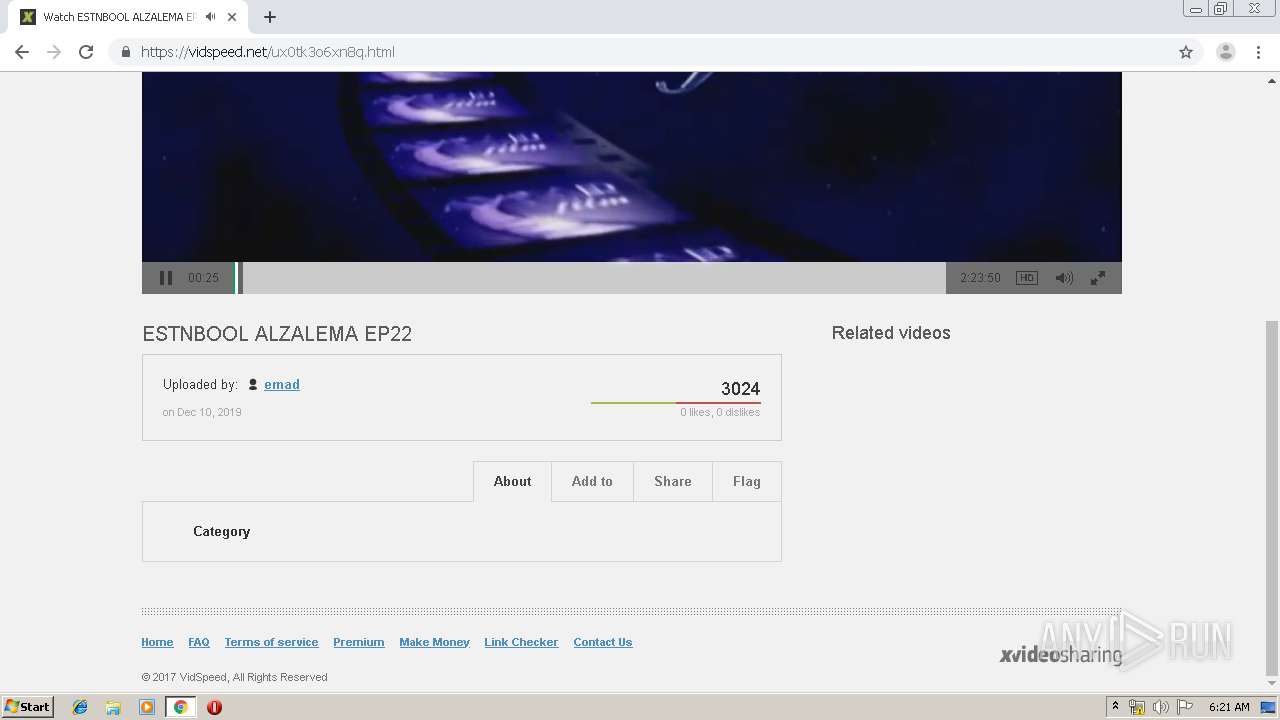Click the 6:21 AM system clock
Viewport: 1280px width, 720px height.
click(1229, 707)
